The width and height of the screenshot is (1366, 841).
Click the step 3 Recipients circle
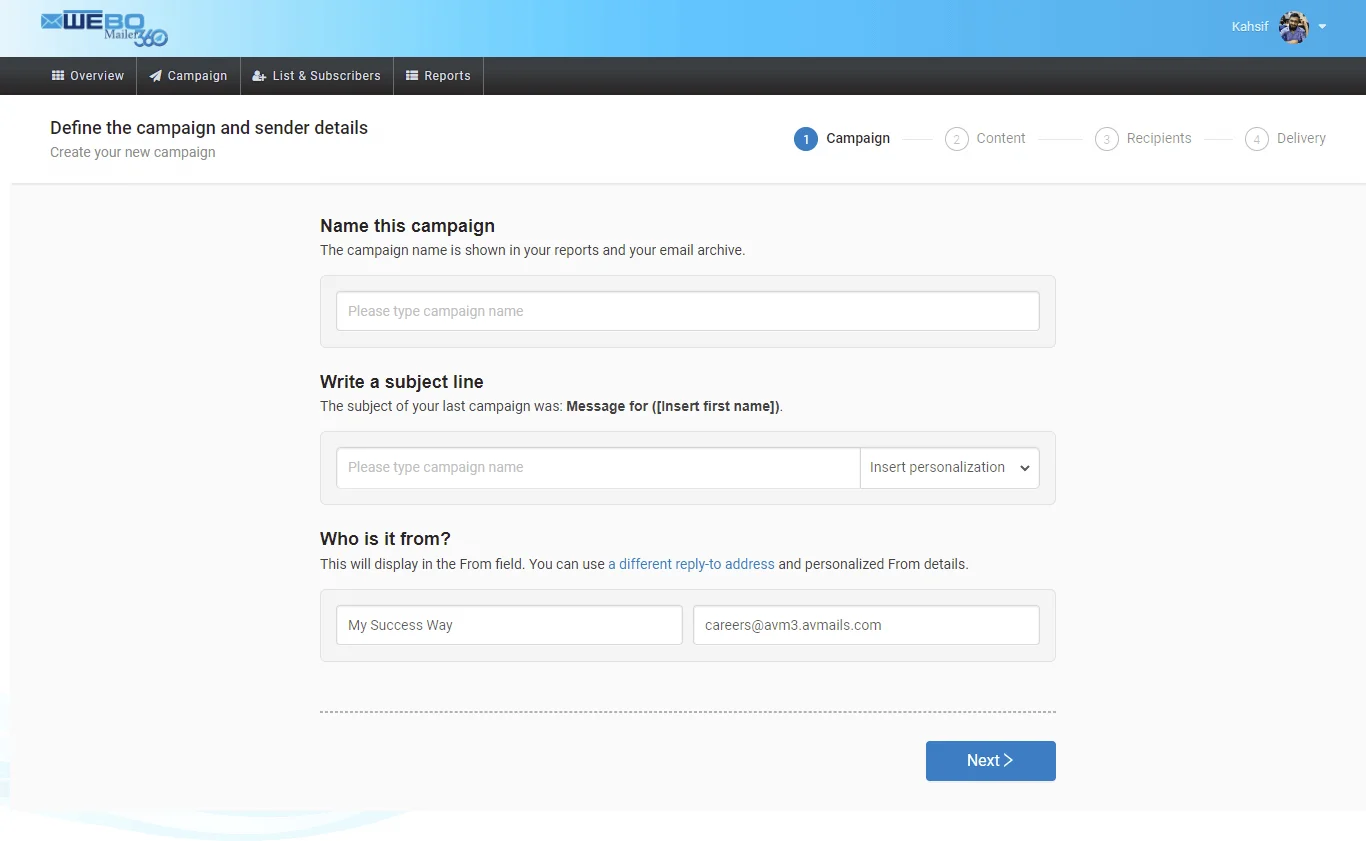[1106, 139]
